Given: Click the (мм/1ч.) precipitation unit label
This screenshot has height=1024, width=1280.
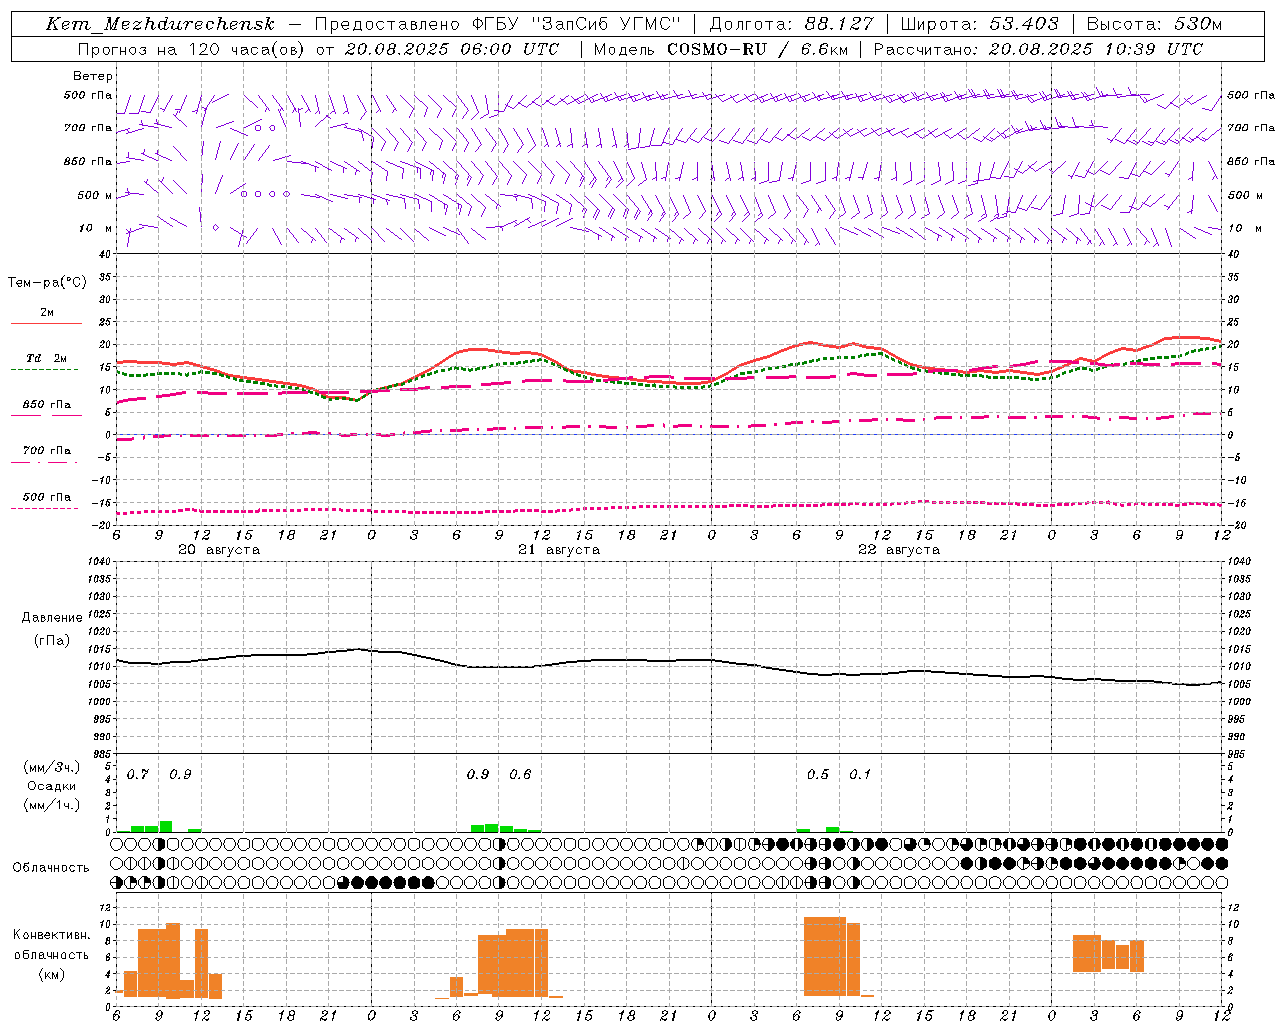Looking at the screenshot, I should (x=51, y=805).
